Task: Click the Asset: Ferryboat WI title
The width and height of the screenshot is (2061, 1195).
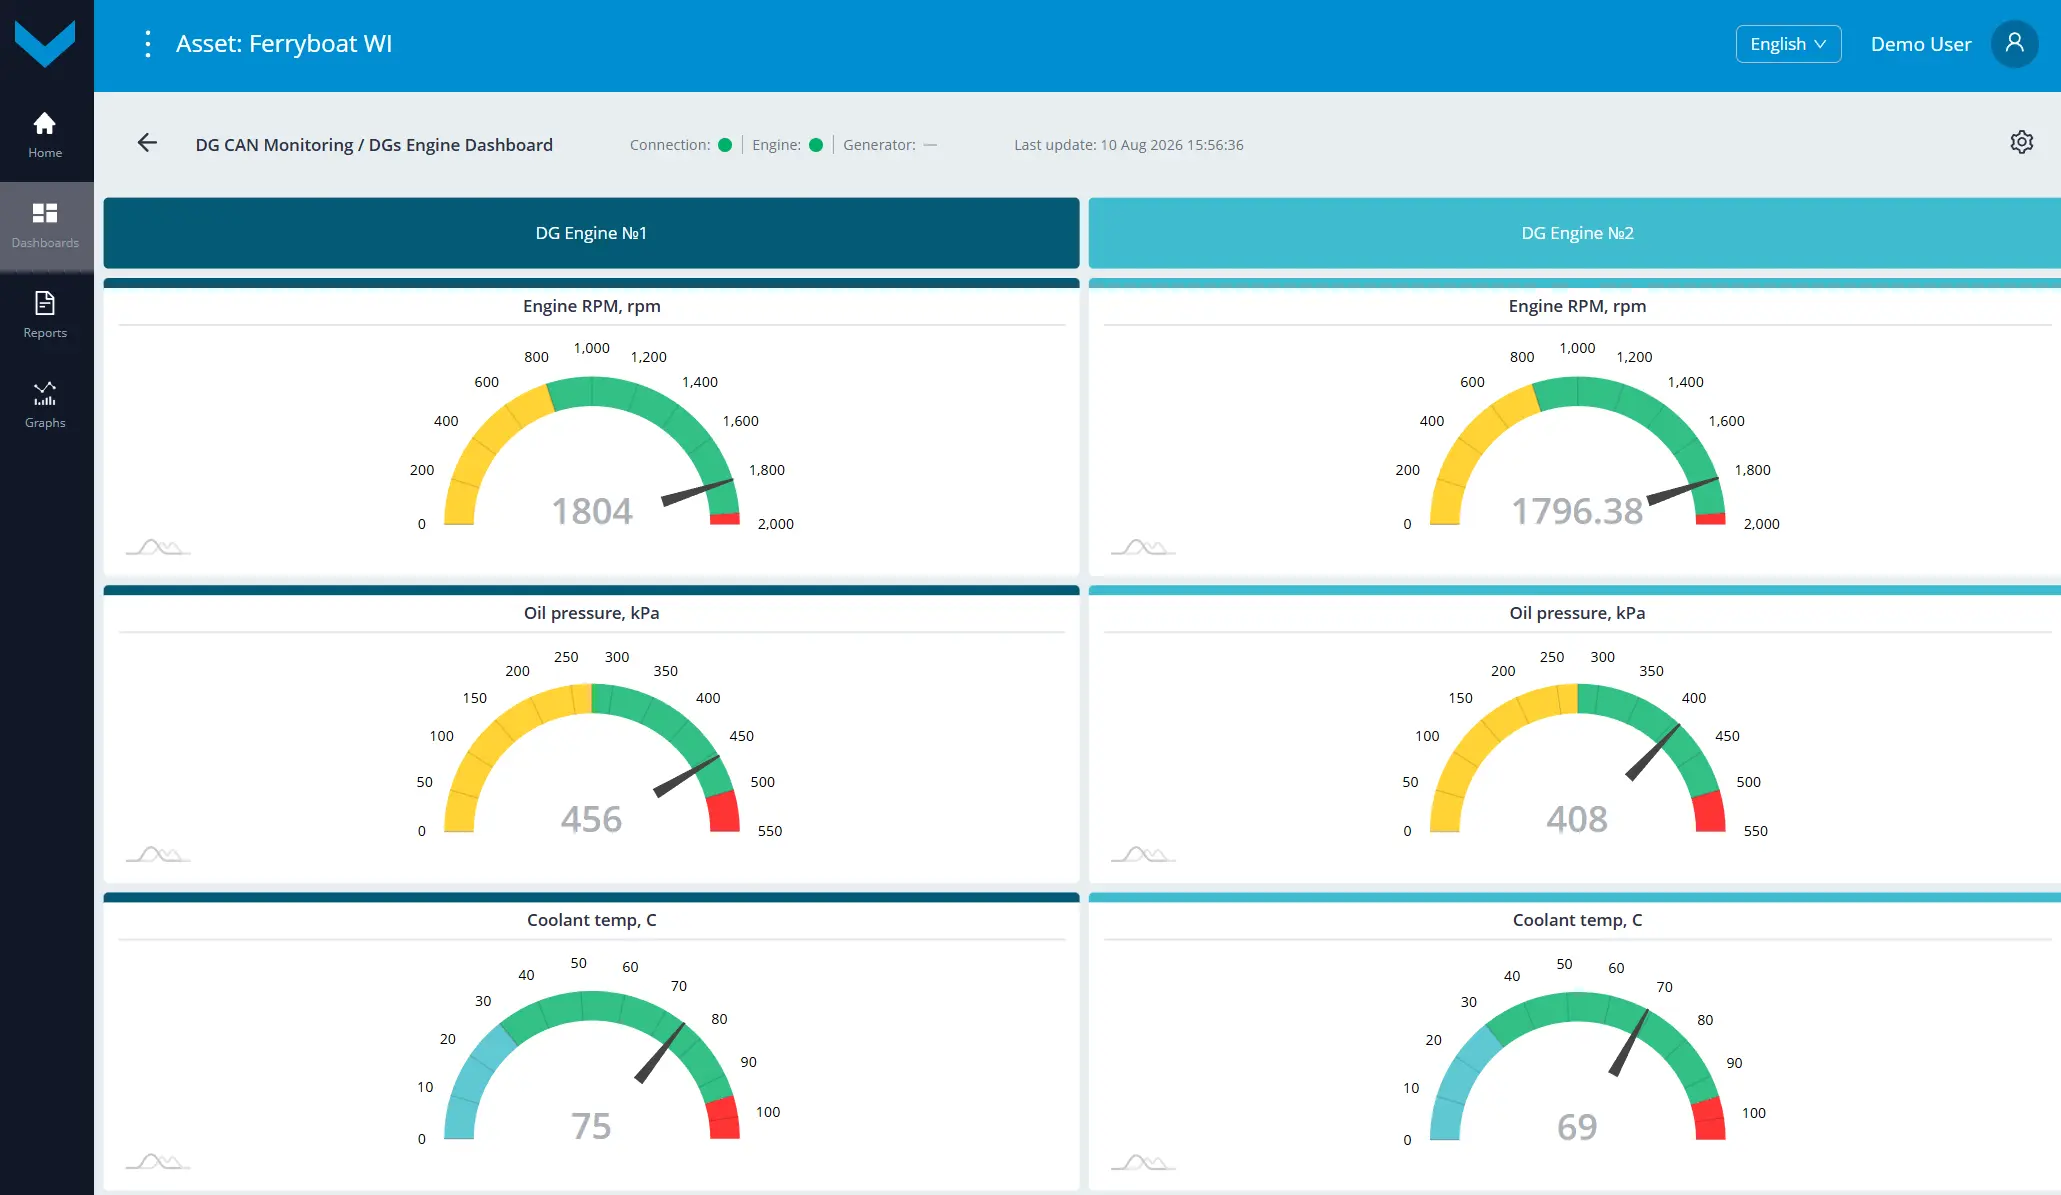Action: [284, 44]
